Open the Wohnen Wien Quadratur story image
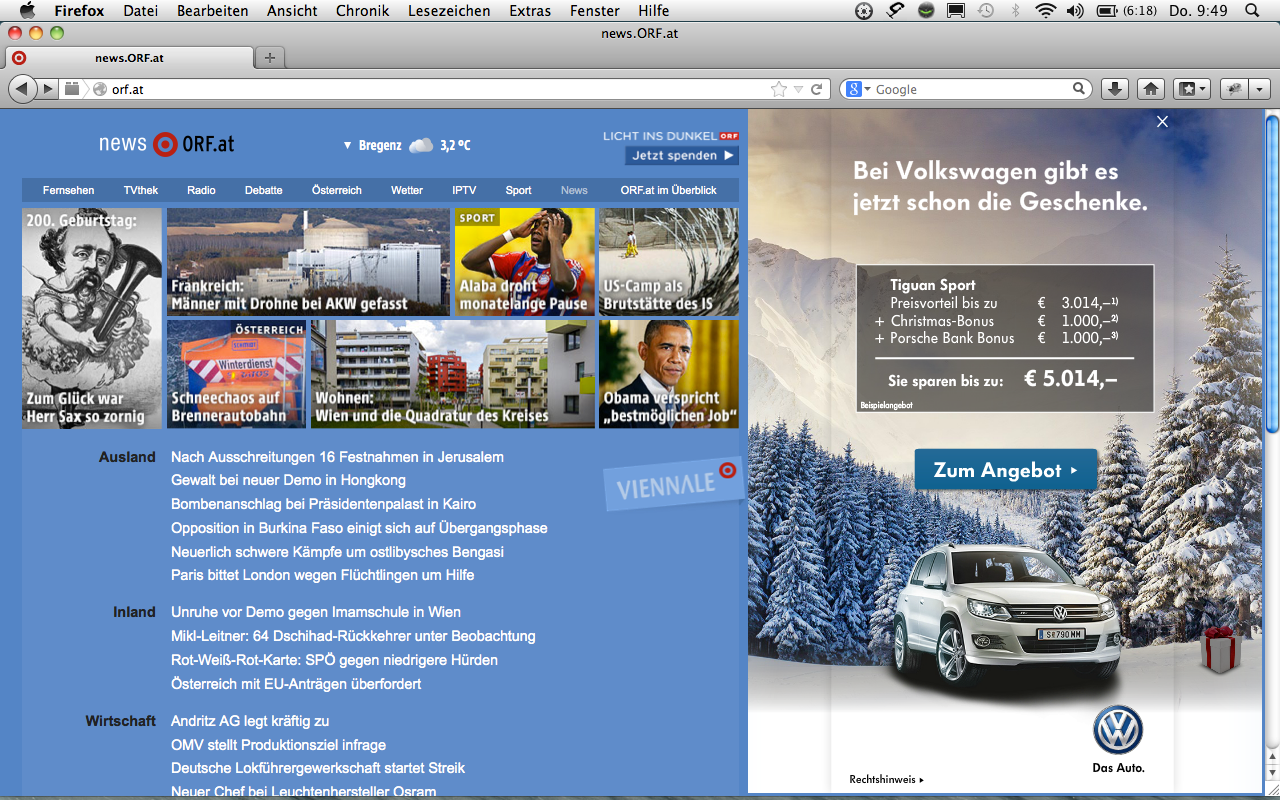 coord(452,374)
